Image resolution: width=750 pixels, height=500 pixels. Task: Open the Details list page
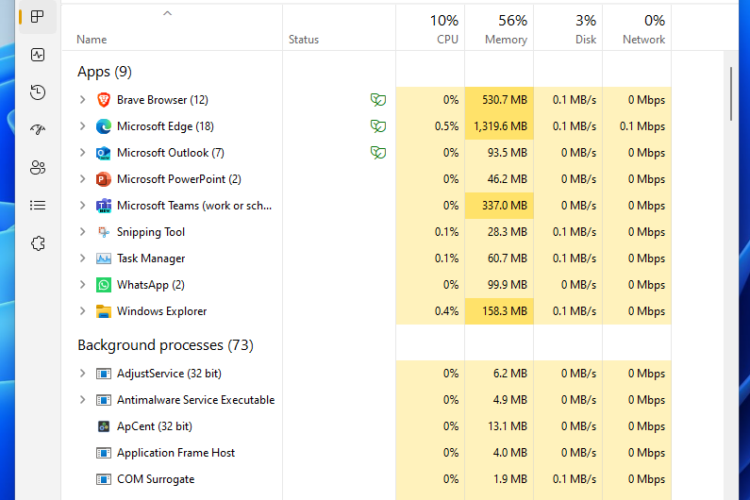(38, 205)
